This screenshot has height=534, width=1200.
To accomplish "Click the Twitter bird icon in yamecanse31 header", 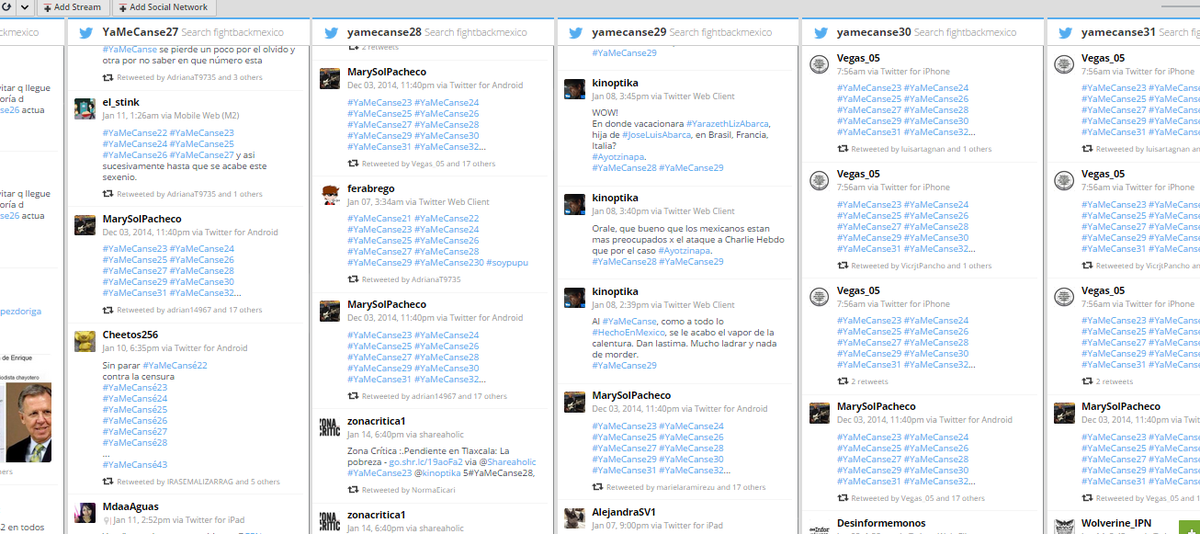I will tap(1064, 32).
